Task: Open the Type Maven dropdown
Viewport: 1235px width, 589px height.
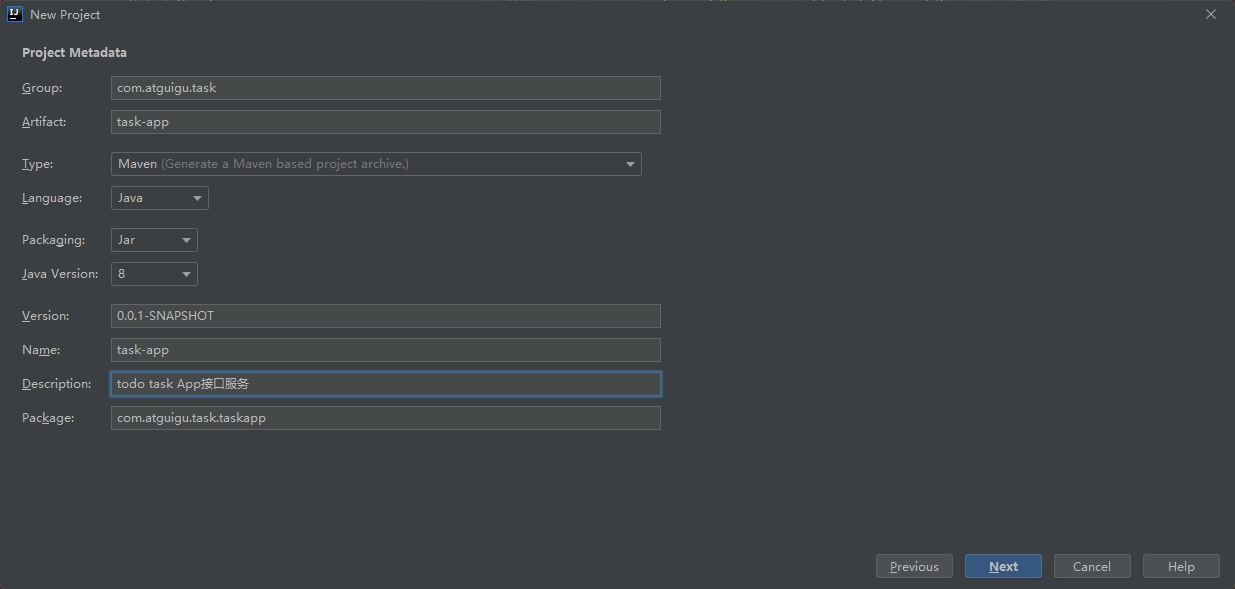Action: (376, 164)
